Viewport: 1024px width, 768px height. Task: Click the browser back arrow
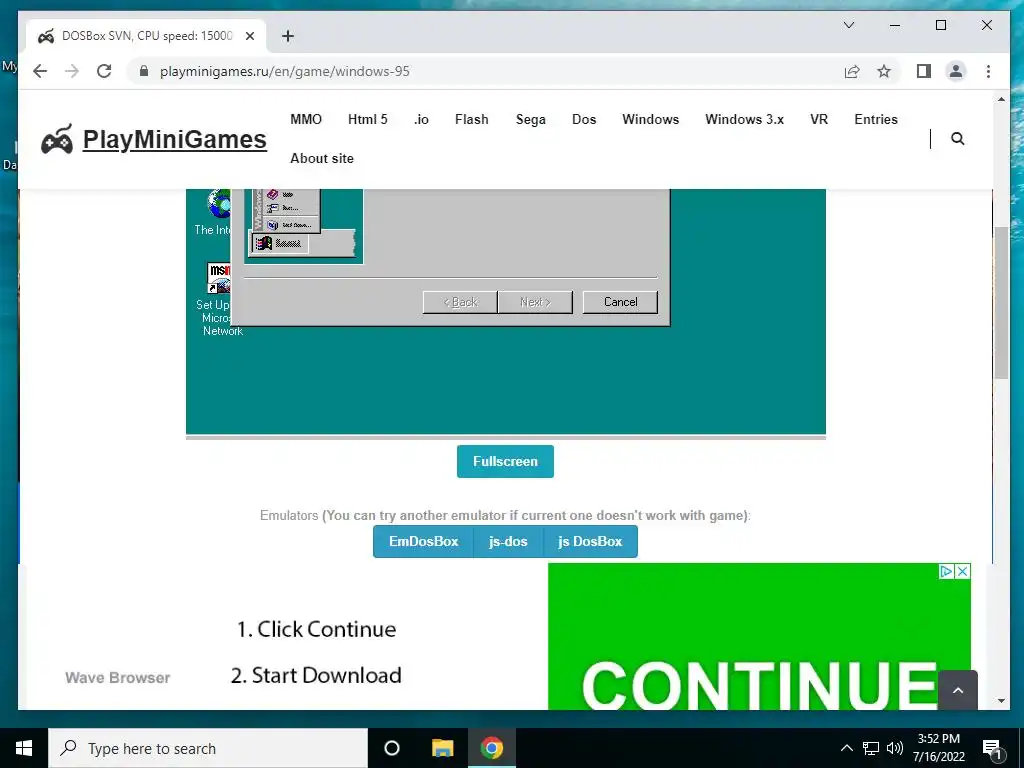pyautogui.click(x=40, y=71)
